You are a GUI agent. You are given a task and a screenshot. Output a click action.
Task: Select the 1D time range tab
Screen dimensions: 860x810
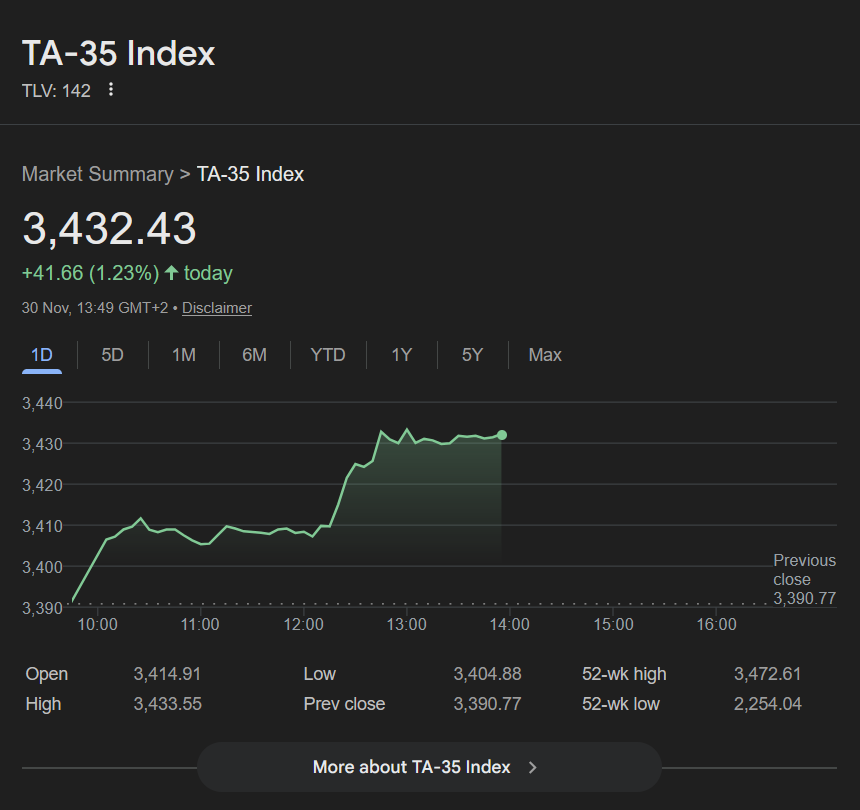coord(42,355)
